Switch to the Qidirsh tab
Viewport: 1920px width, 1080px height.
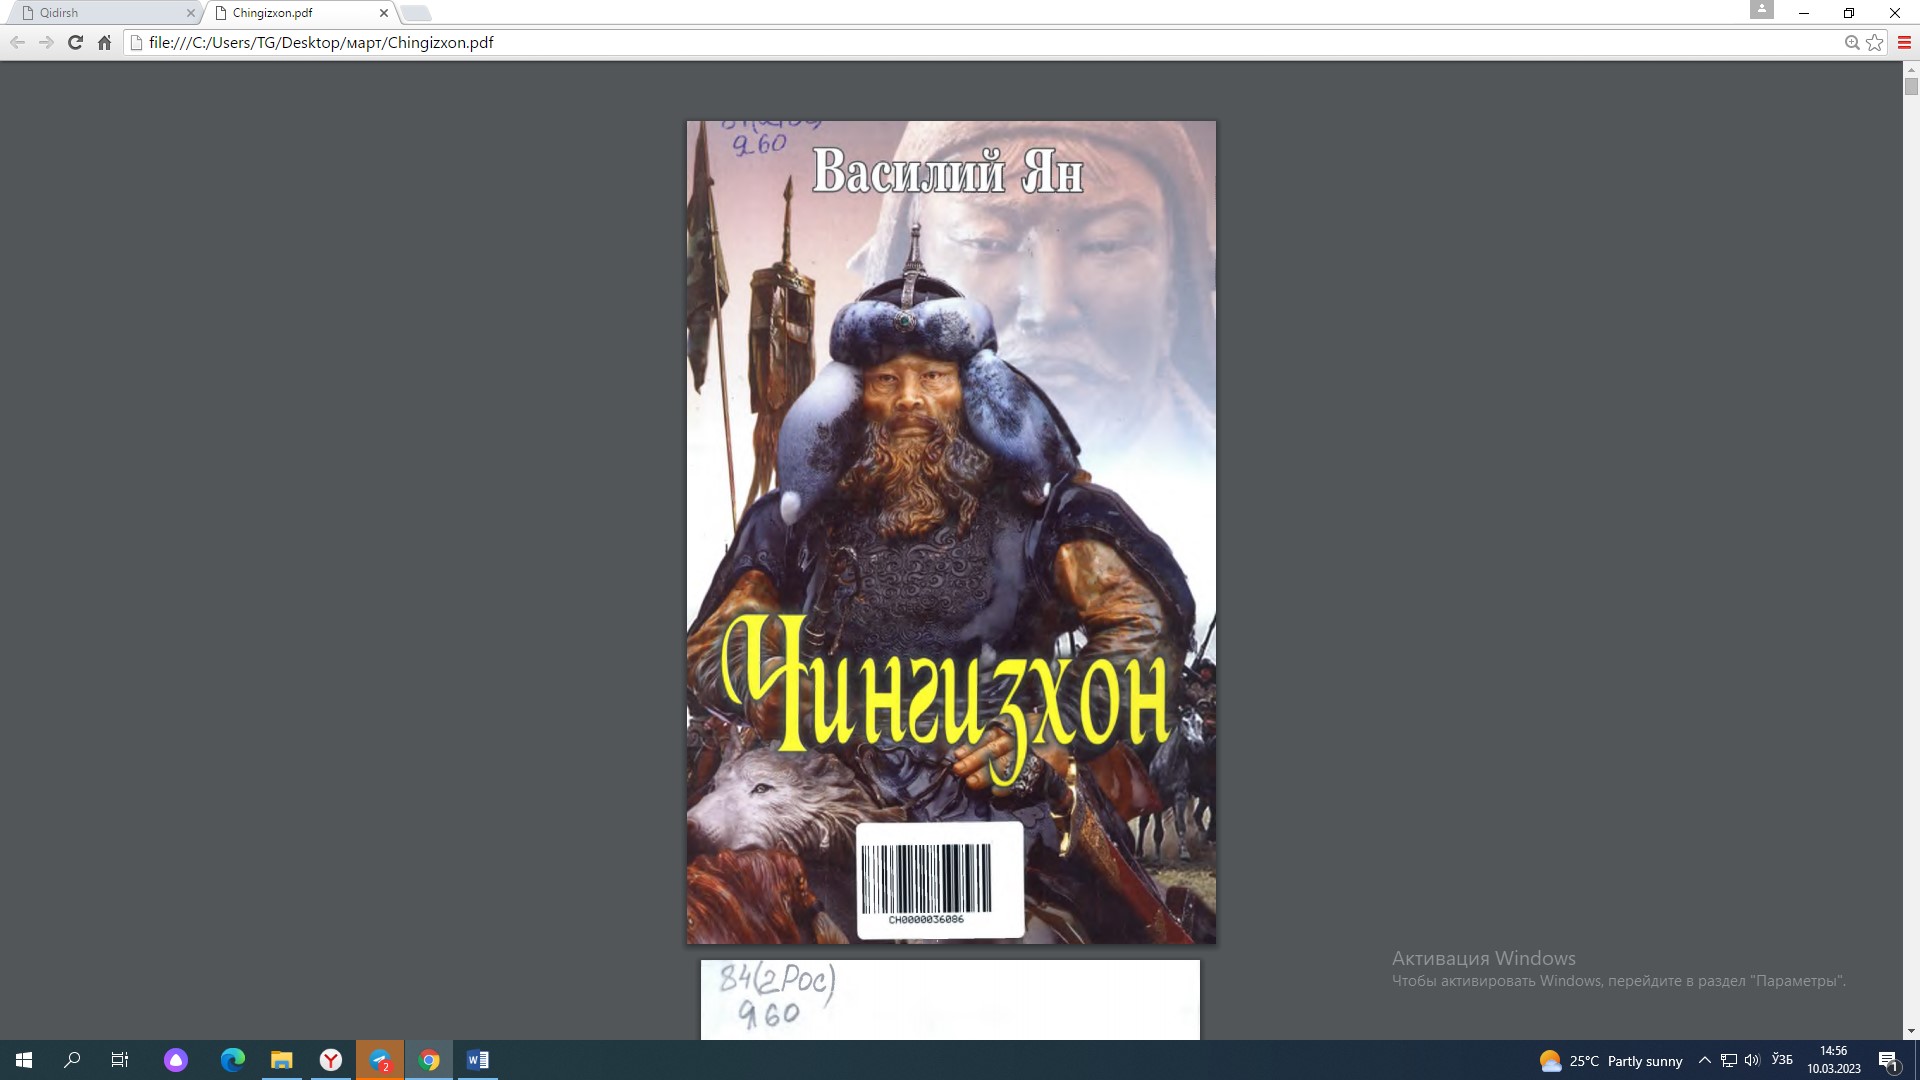[100, 13]
